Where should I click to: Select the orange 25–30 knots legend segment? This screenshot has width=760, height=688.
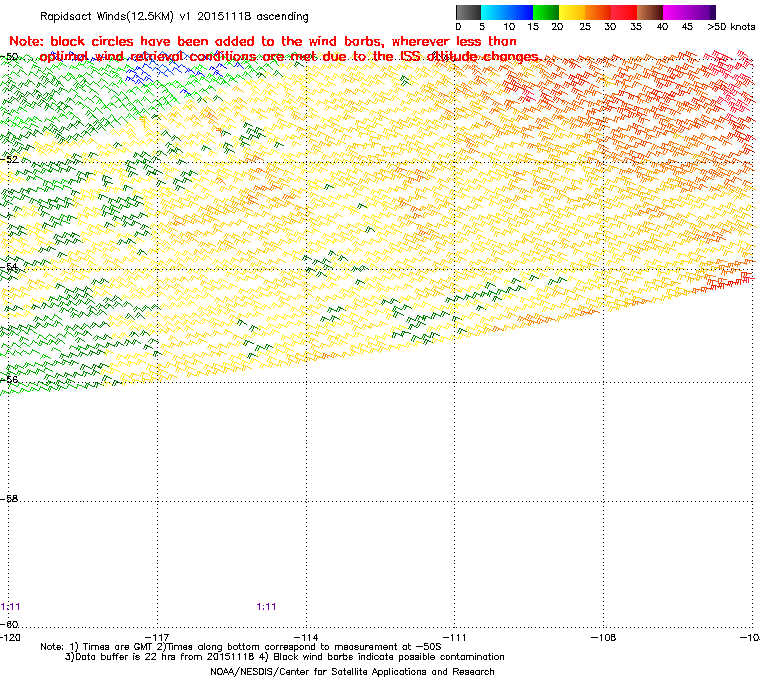(598, 12)
